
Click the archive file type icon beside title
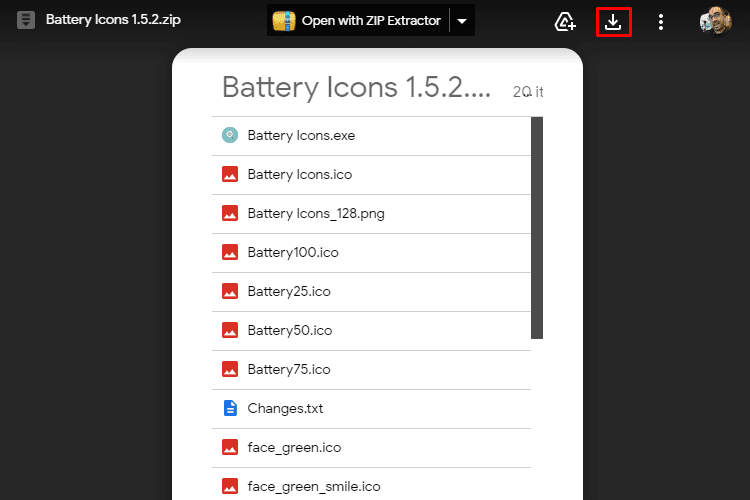pyautogui.click(x=26, y=20)
